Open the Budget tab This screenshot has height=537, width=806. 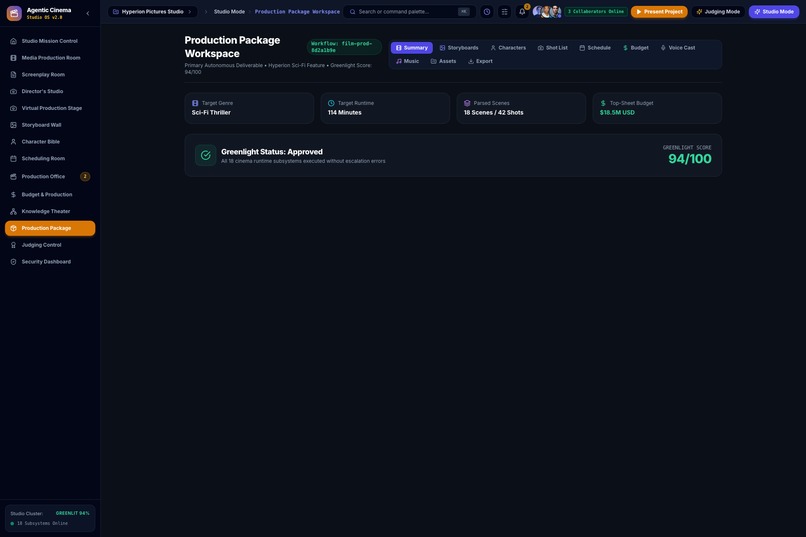pos(636,48)
